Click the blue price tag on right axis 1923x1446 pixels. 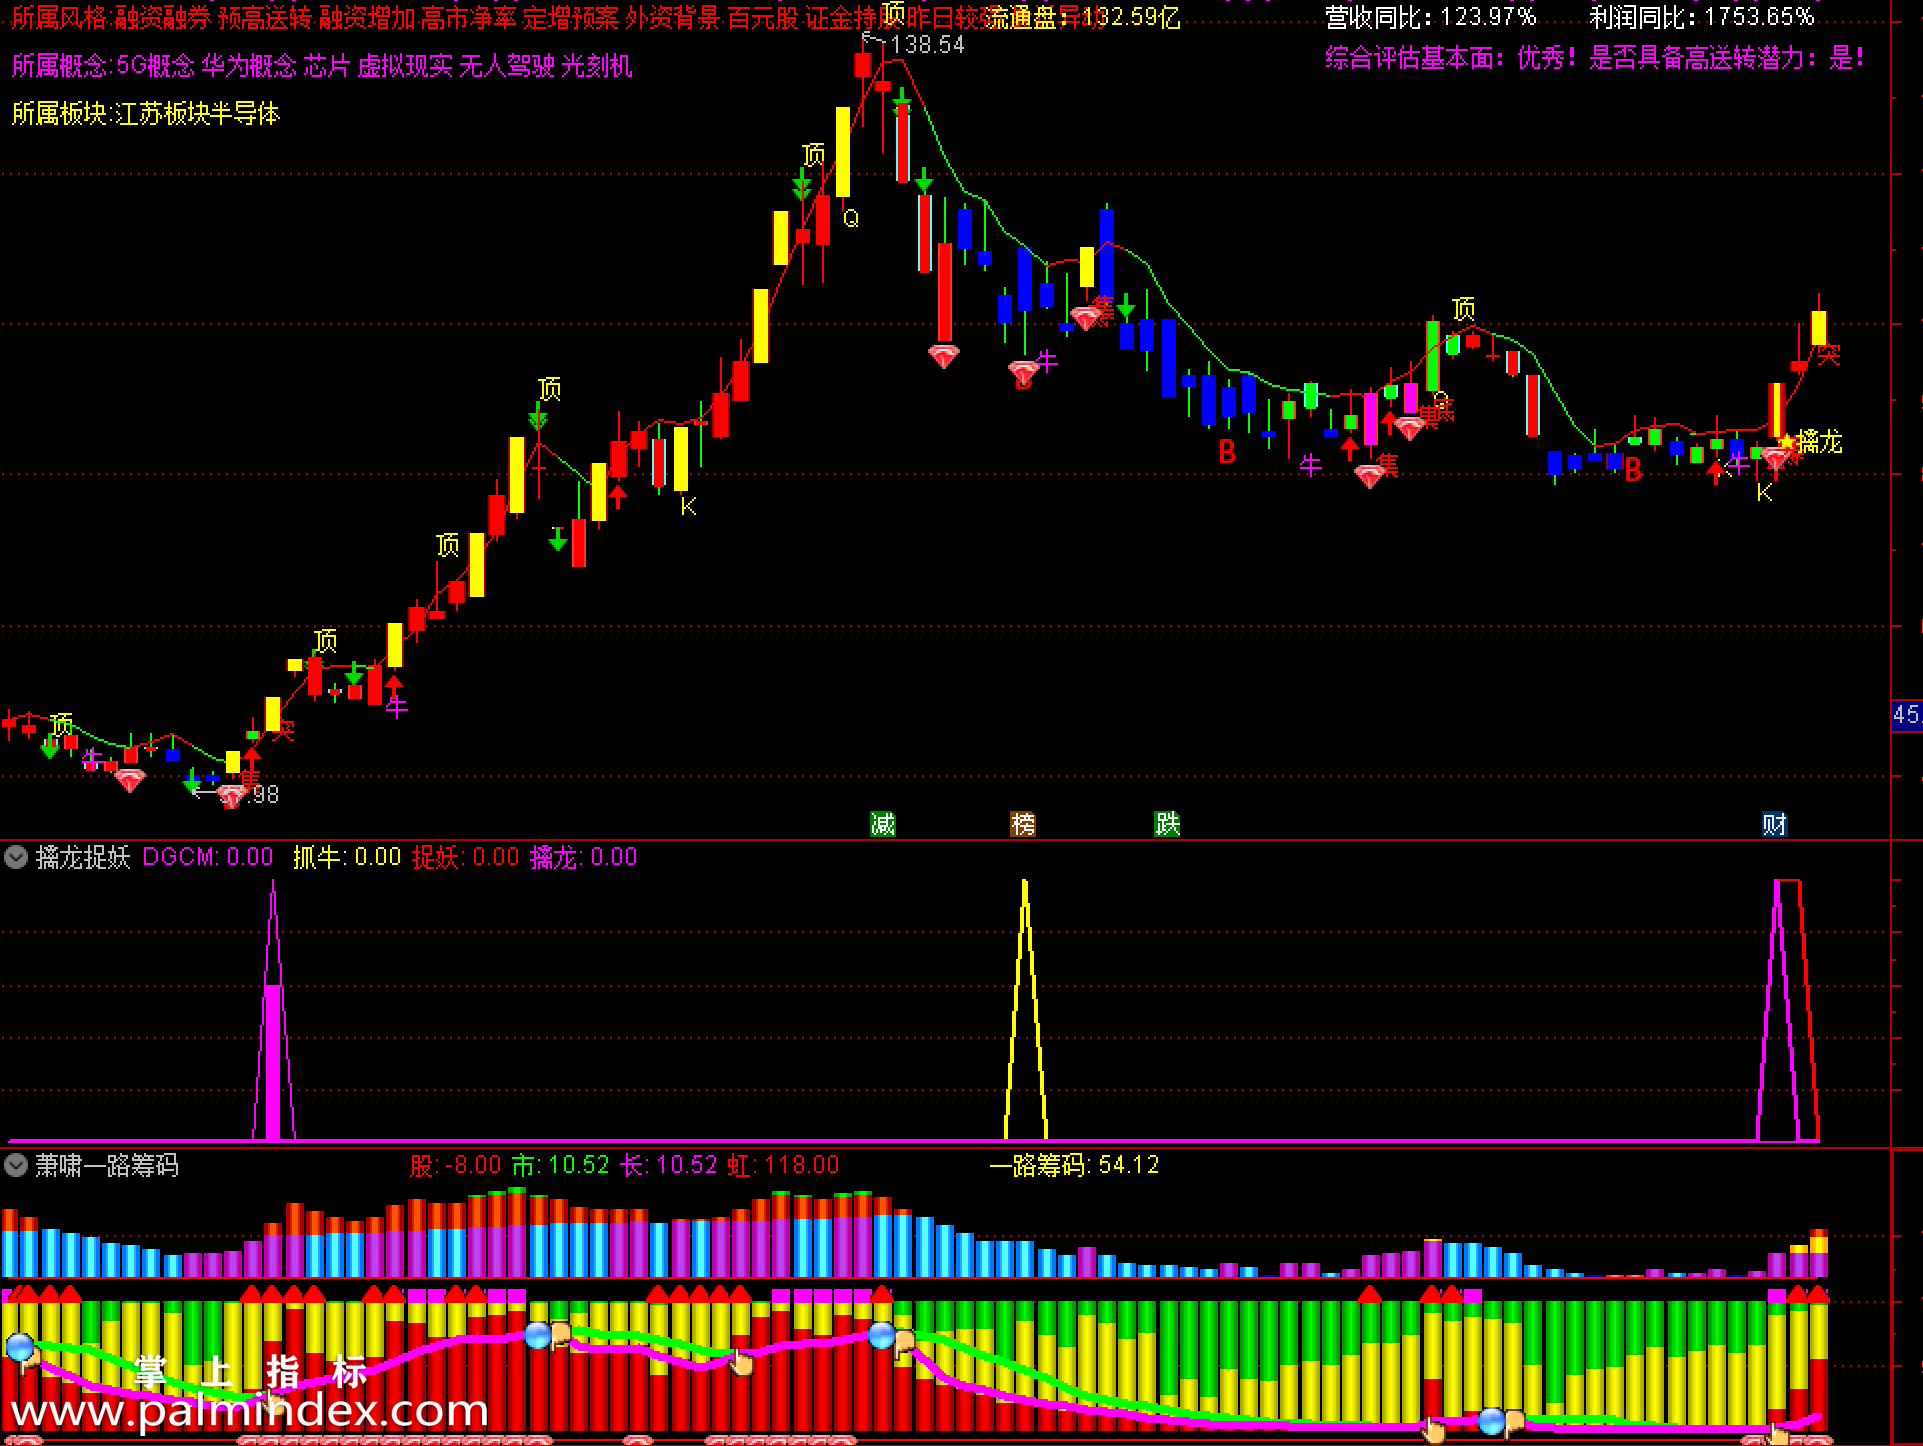click(x=1907, y=715)
